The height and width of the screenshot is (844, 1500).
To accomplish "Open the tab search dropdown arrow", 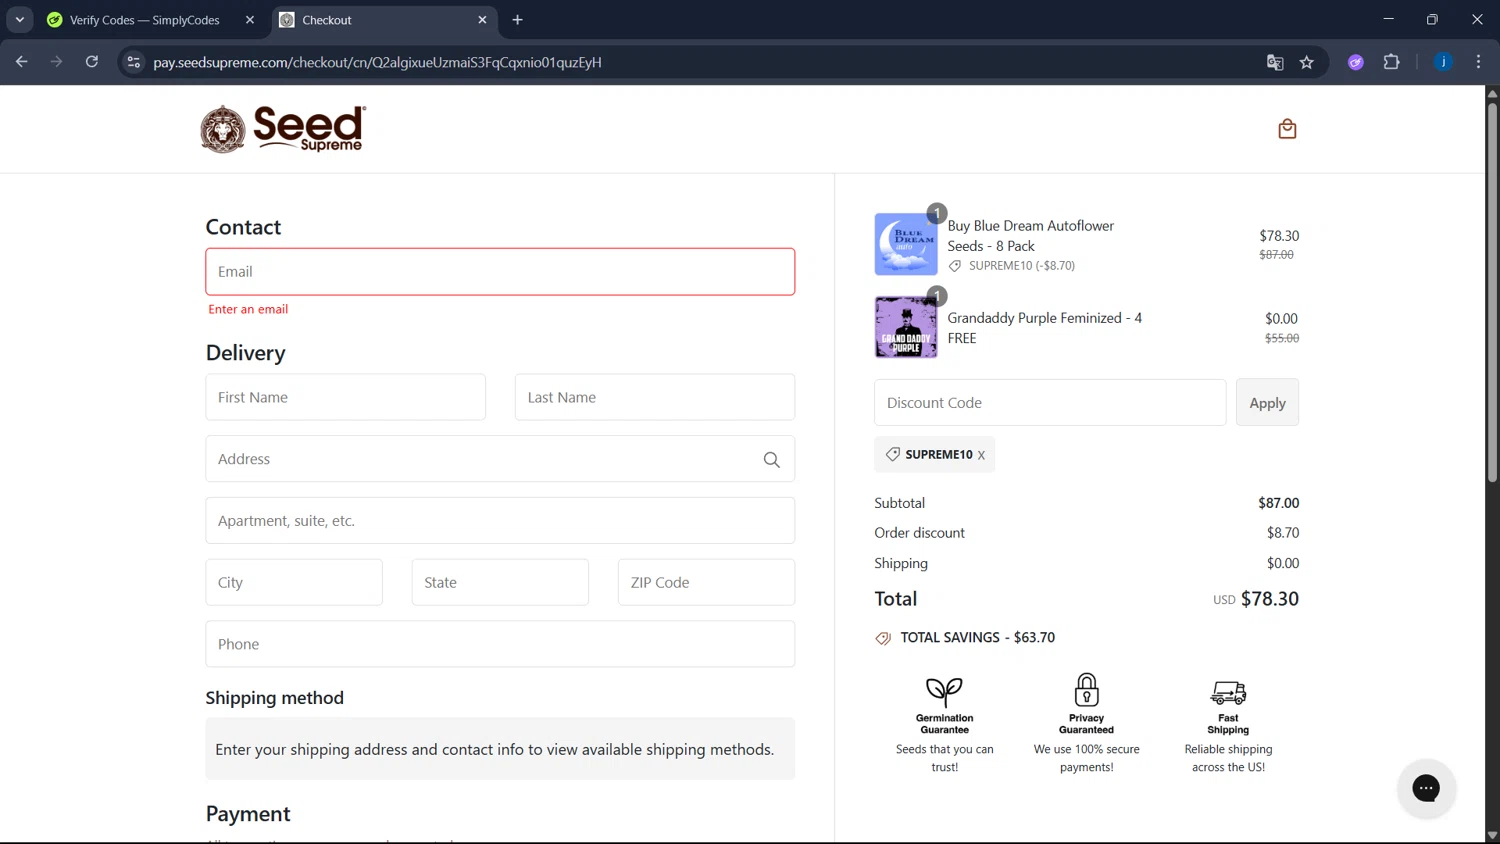I will tap(19, 20).
